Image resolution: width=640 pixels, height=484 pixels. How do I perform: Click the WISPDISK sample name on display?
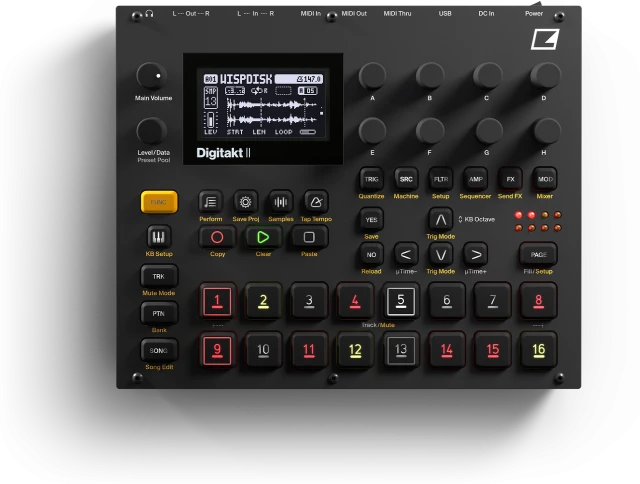(x=246, y=79)
